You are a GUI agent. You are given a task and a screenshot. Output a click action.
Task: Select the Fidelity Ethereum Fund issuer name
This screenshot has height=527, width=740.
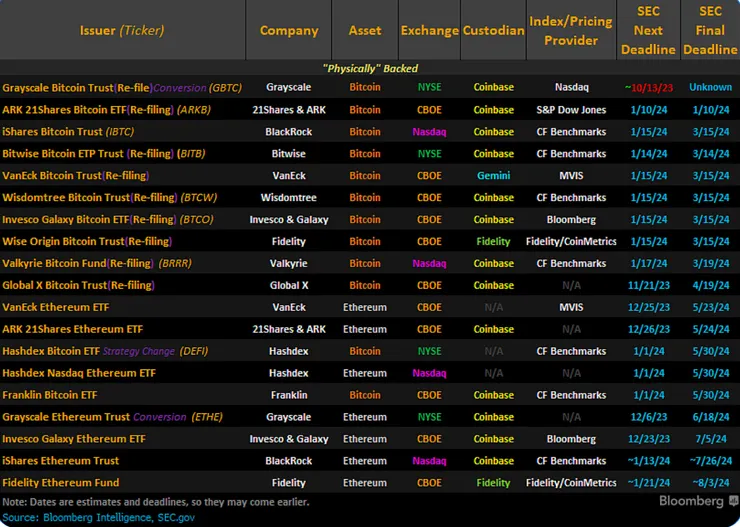click(60, 483)
